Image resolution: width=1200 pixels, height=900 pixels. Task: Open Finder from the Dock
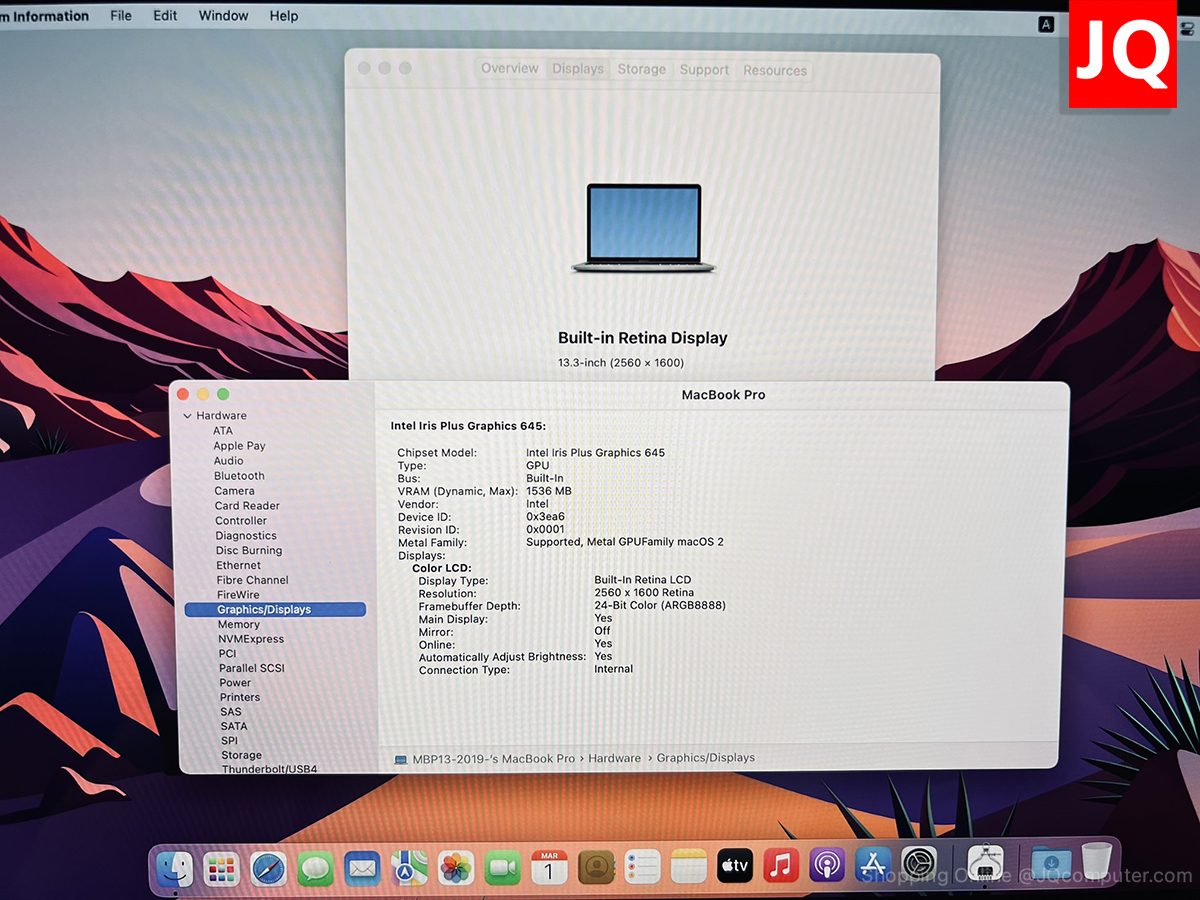click(176, 868)
